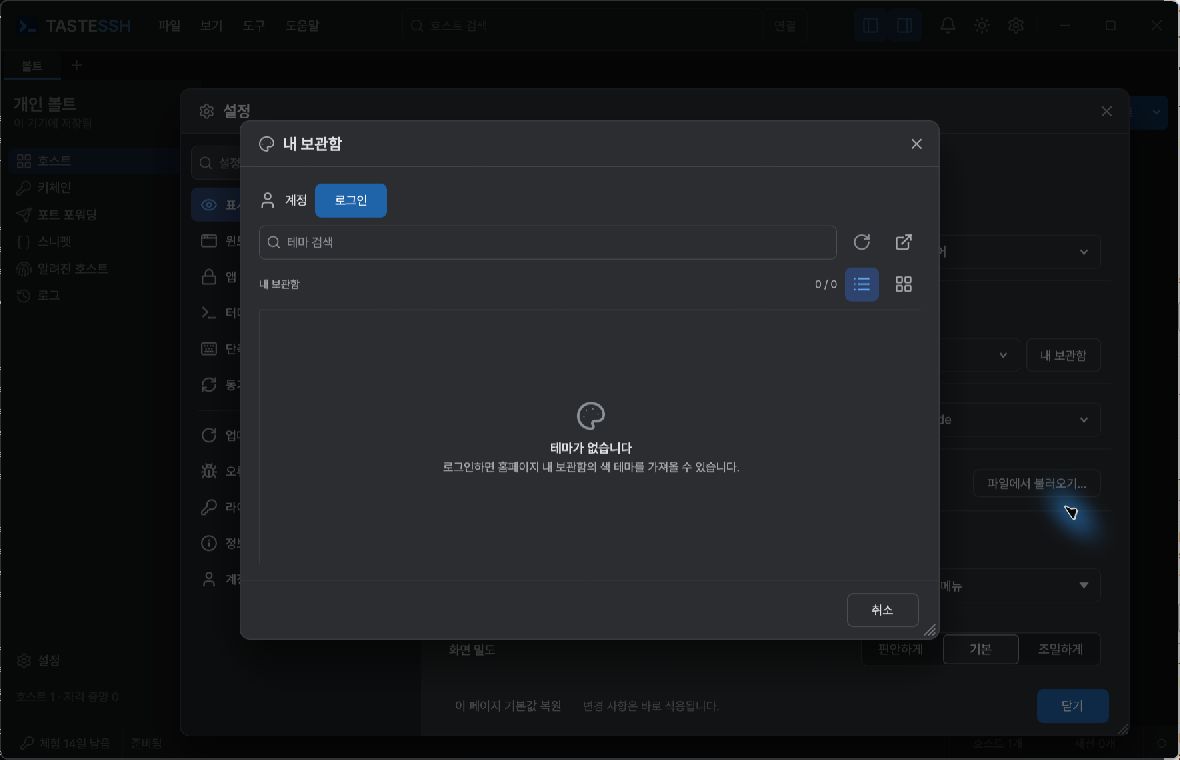Select the sync arrows icon section in 설정
1180x760 pixels.
coord(209,385)
